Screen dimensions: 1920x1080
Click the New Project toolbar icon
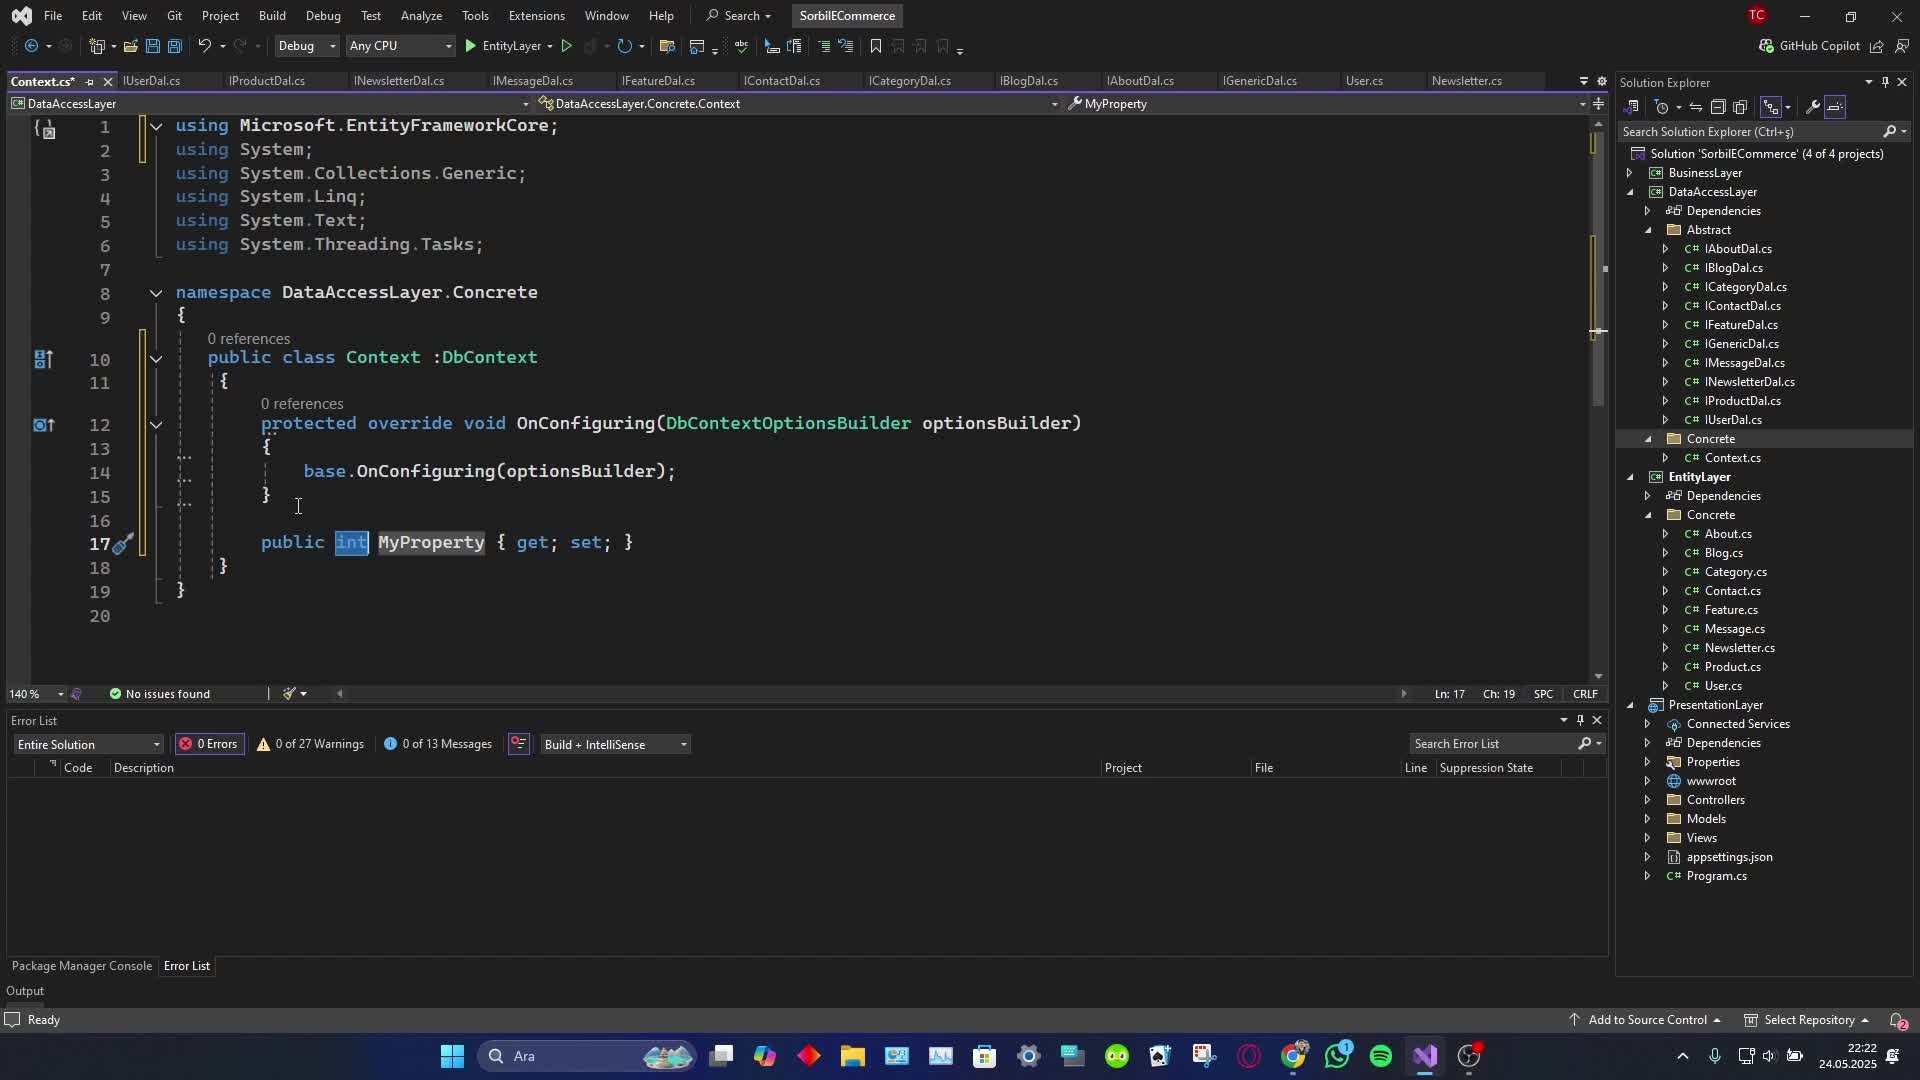[97, 46]
